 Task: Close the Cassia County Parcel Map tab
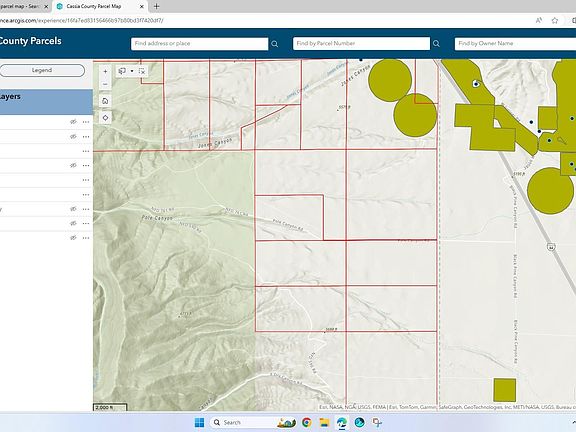pyautogui.click(x=142, y=6)
